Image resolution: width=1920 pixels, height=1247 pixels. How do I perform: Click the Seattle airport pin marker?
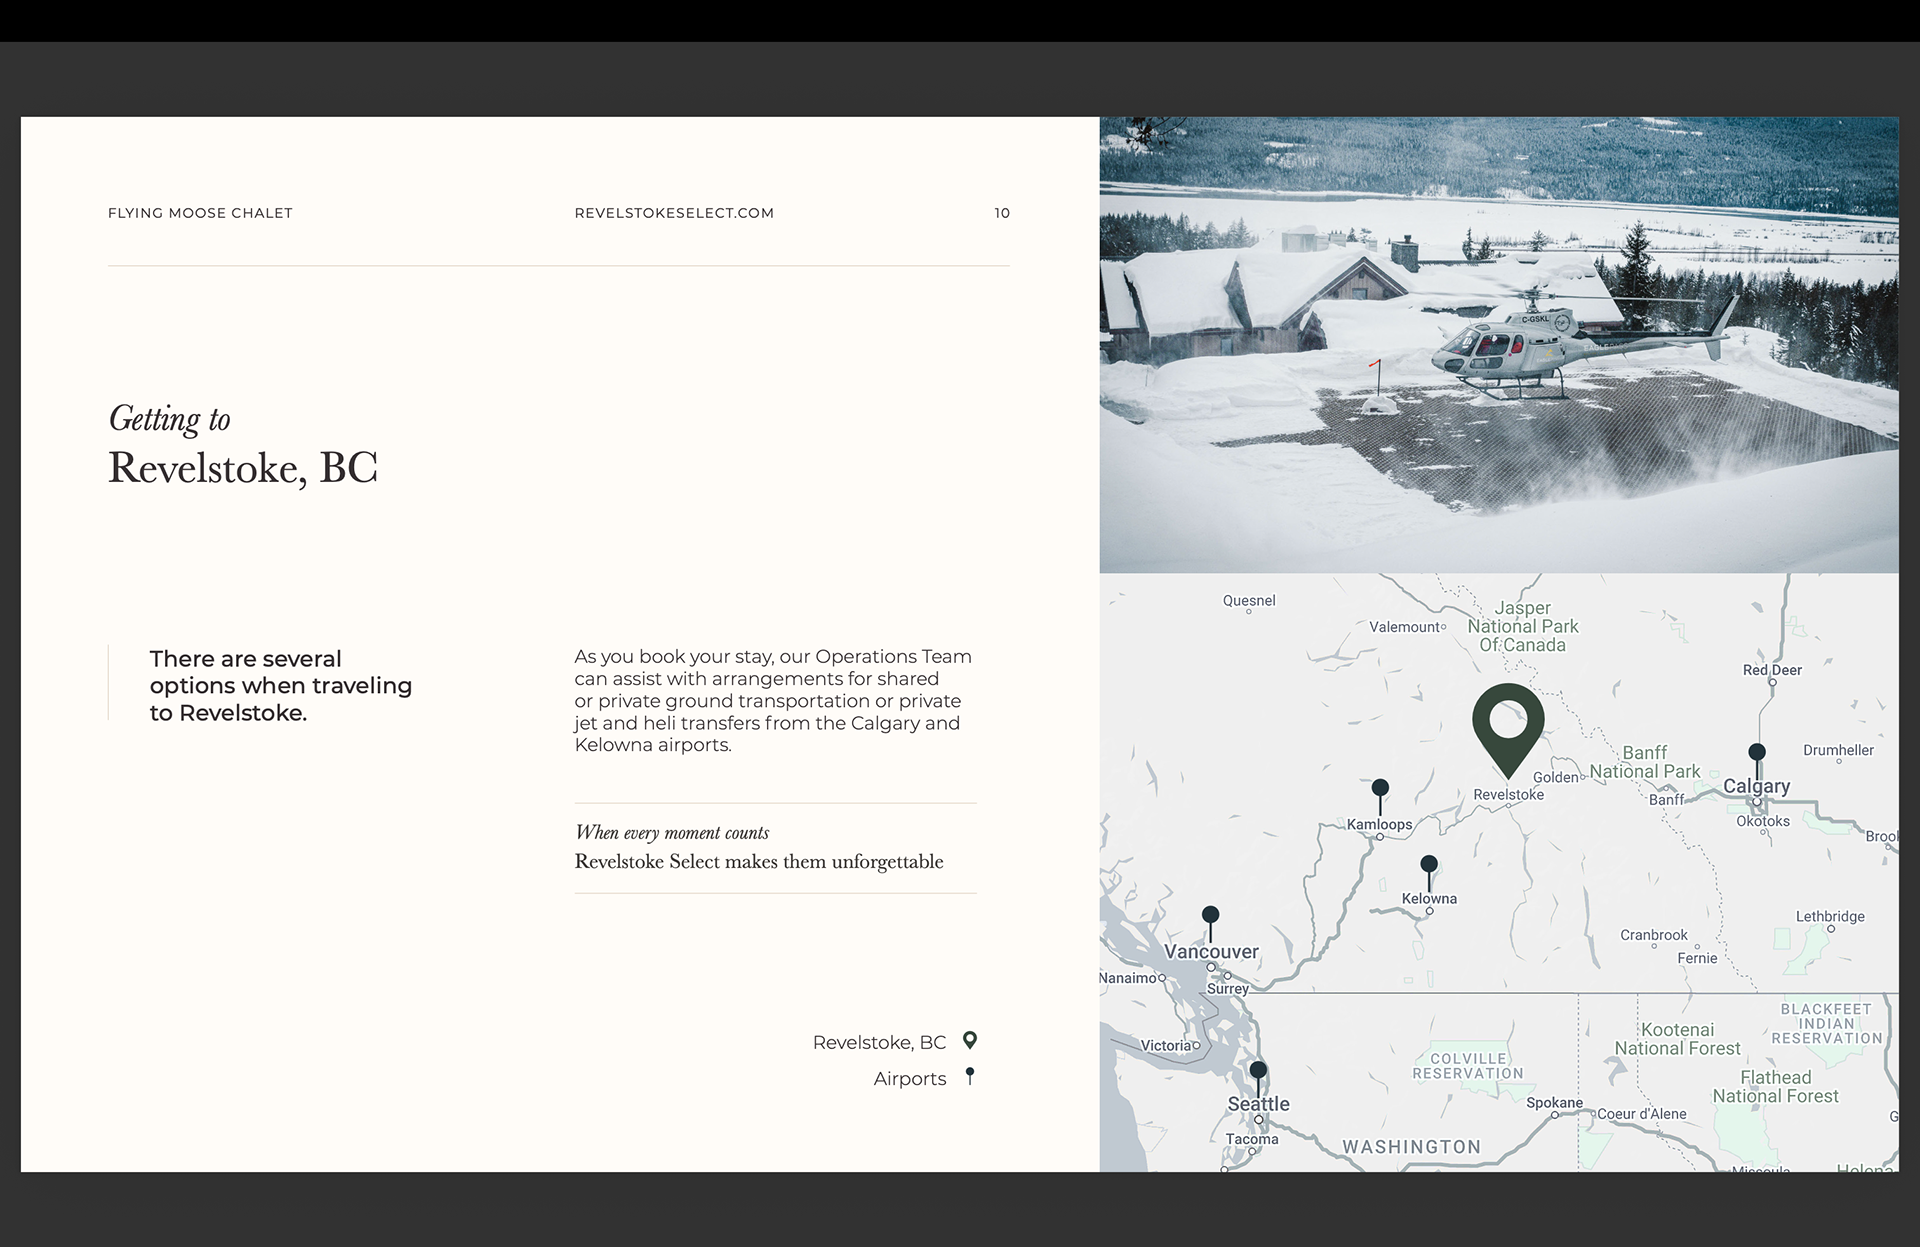tap(1258, 1071)
